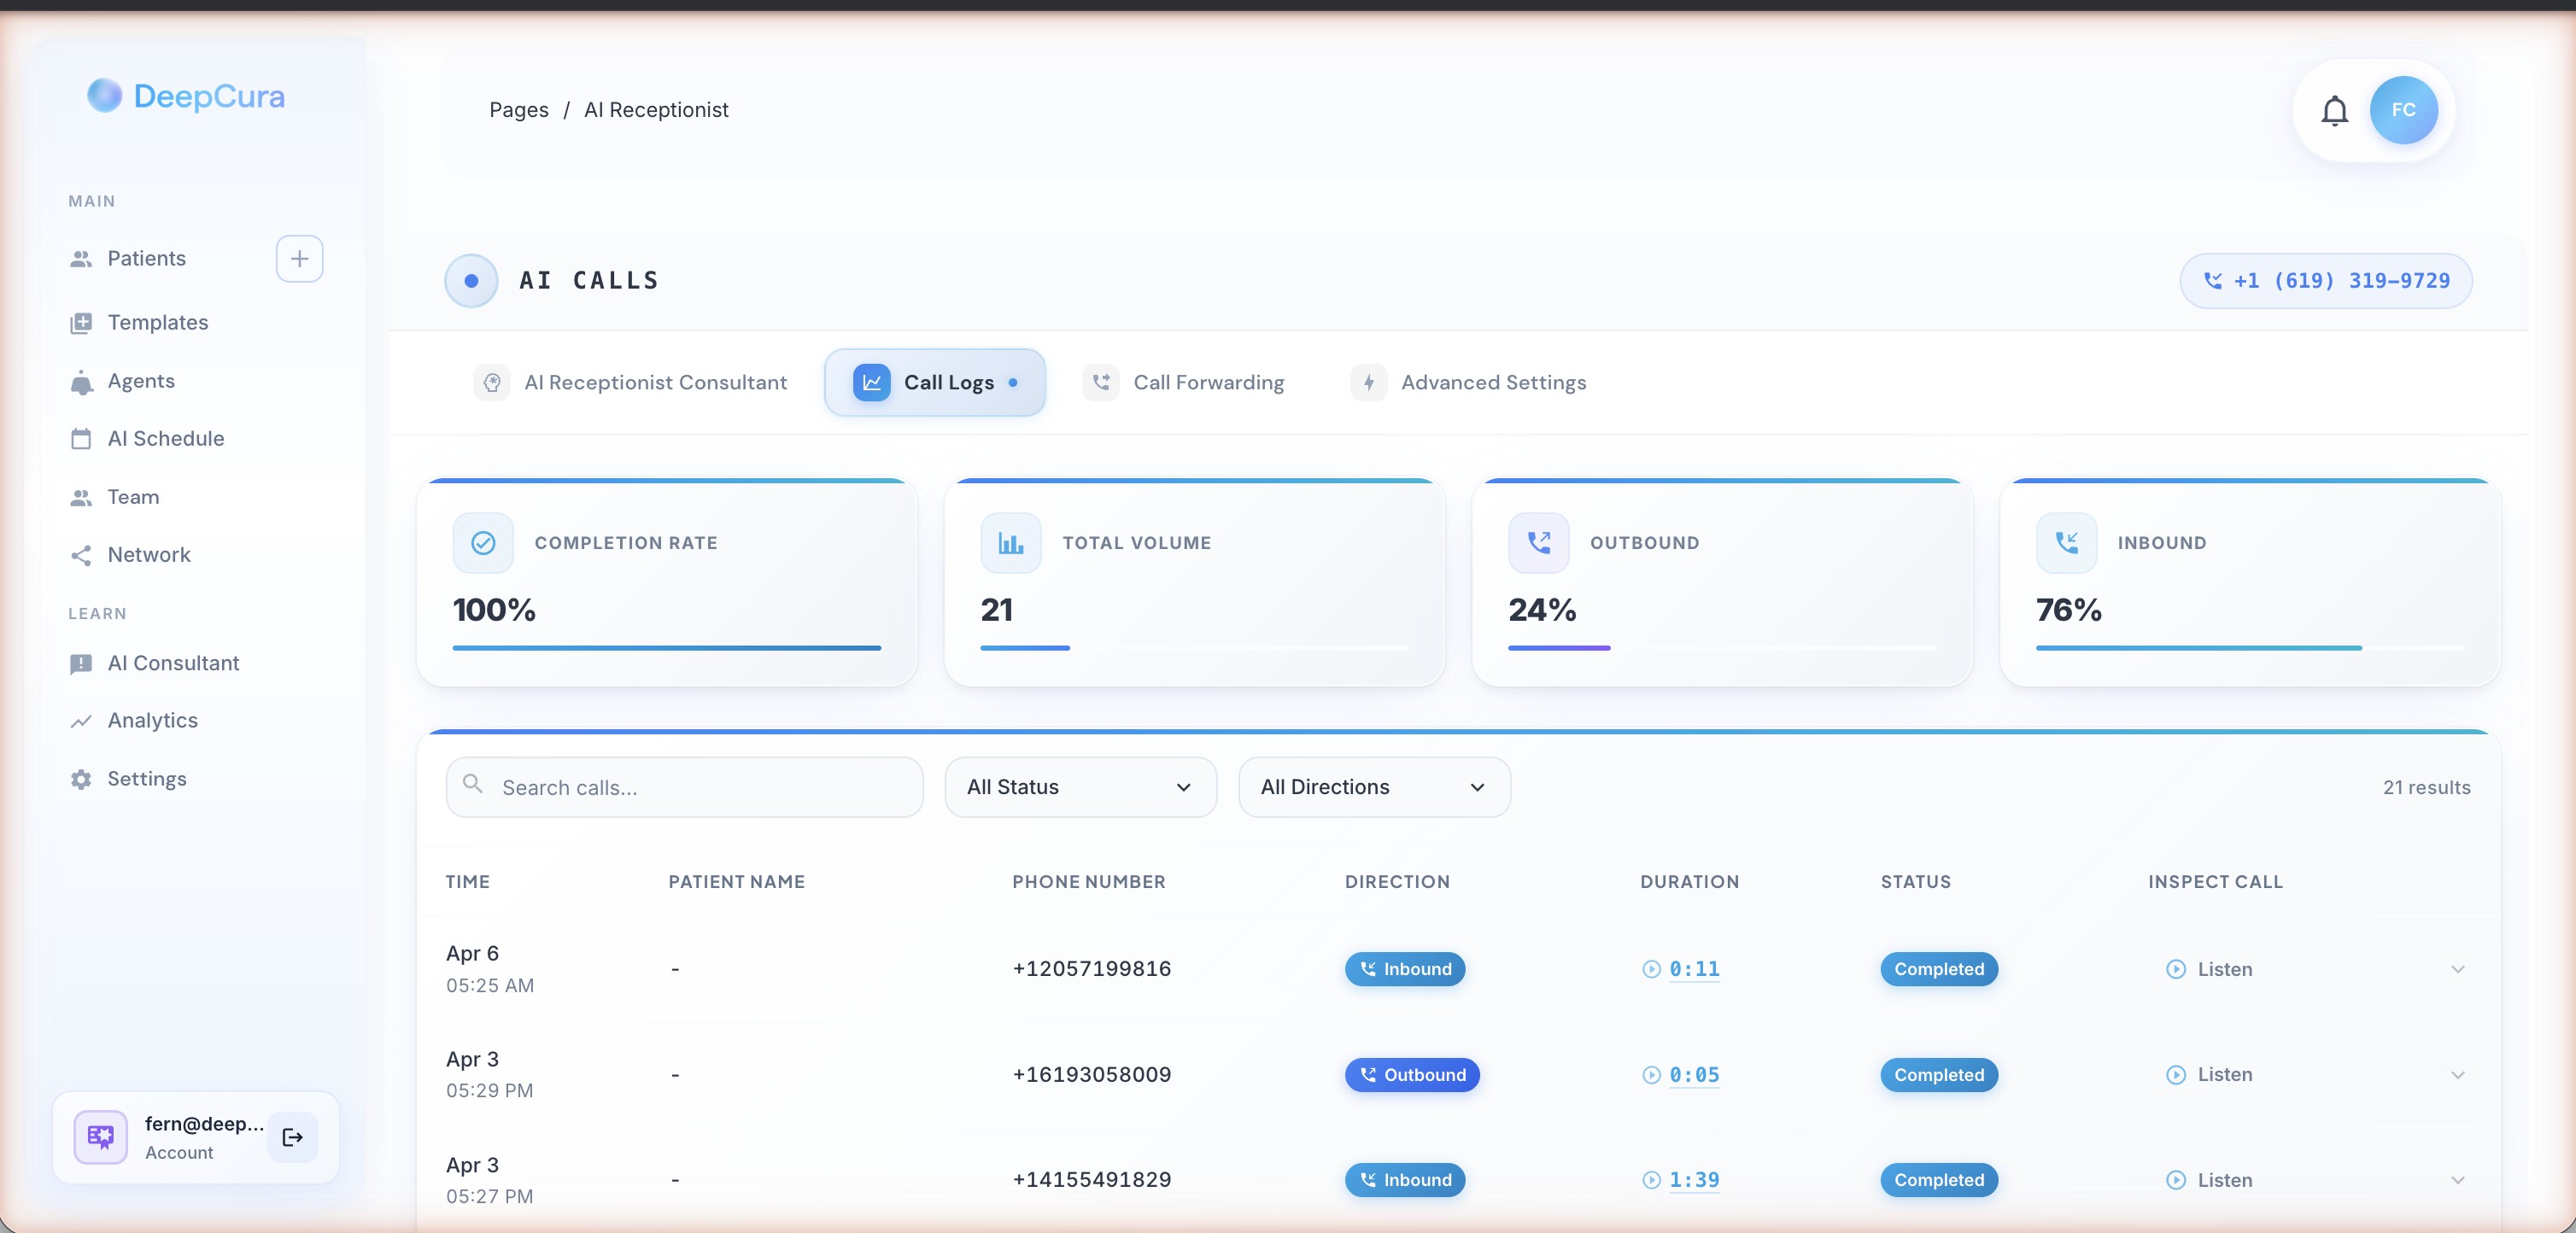Click the Network share icon
The image size is (2576, 1233).
[x=81, y=555]
